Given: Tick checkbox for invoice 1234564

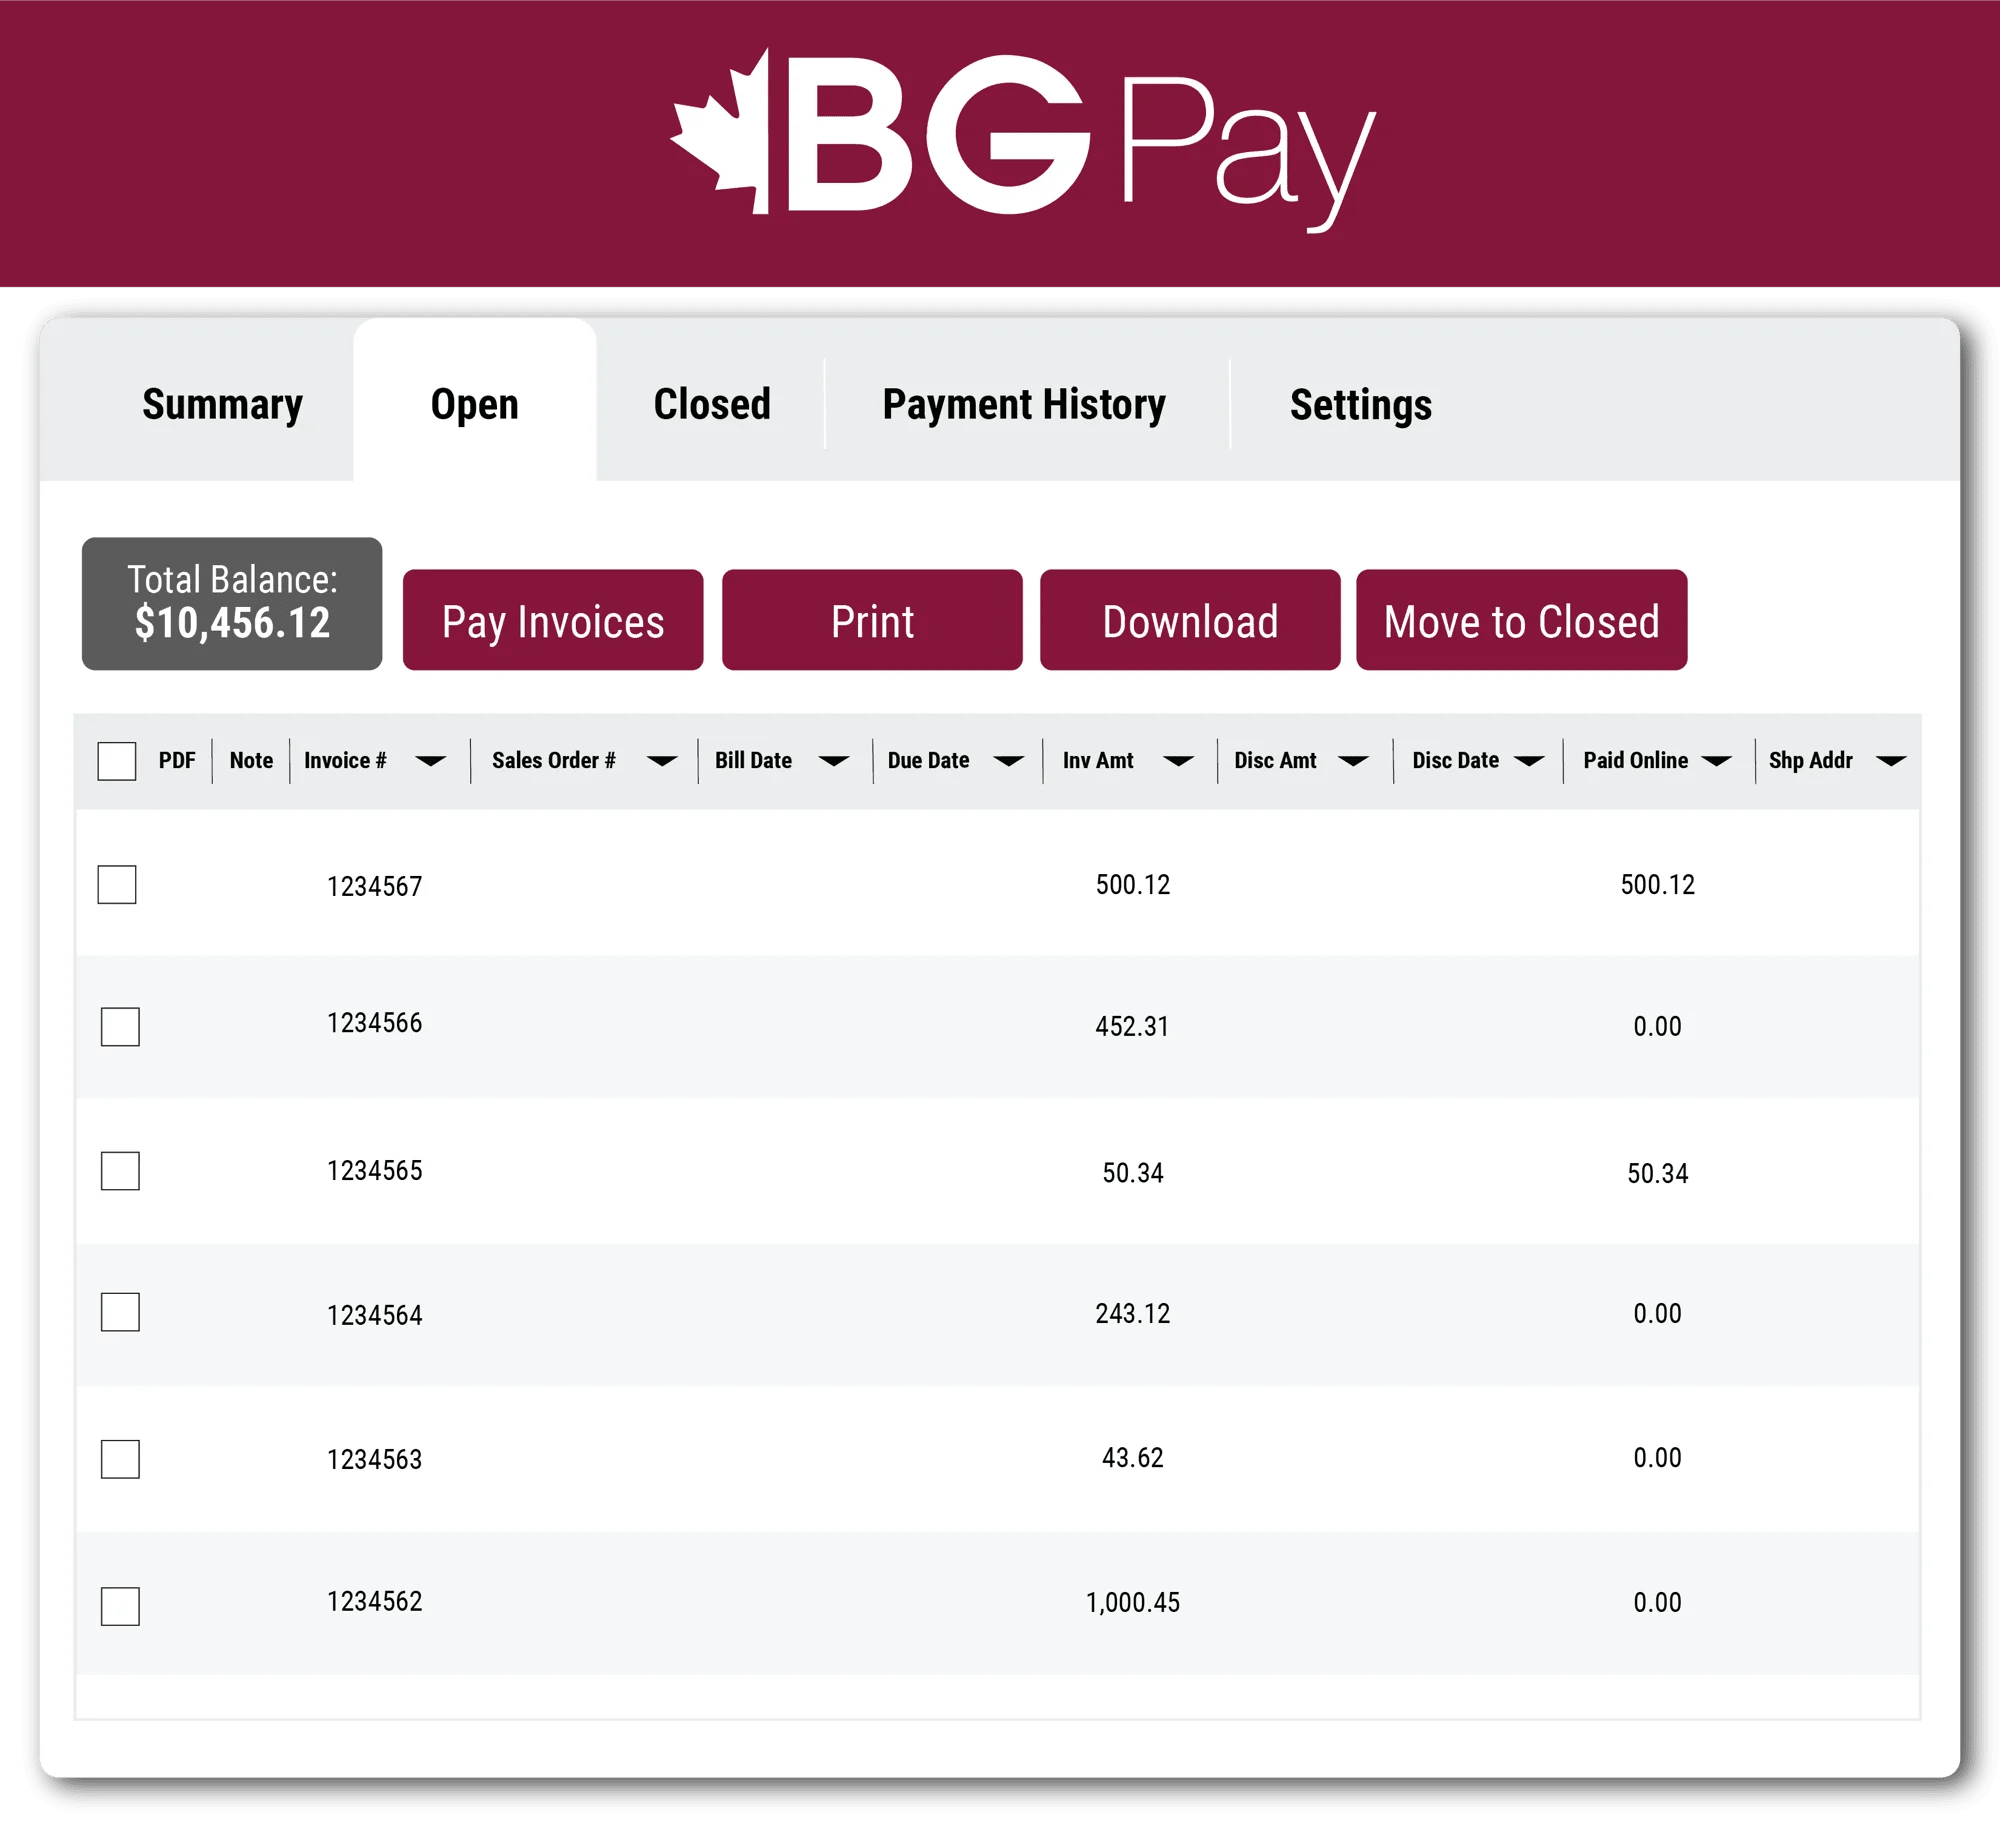Looking at the screenshot, I should (120, 1312).
